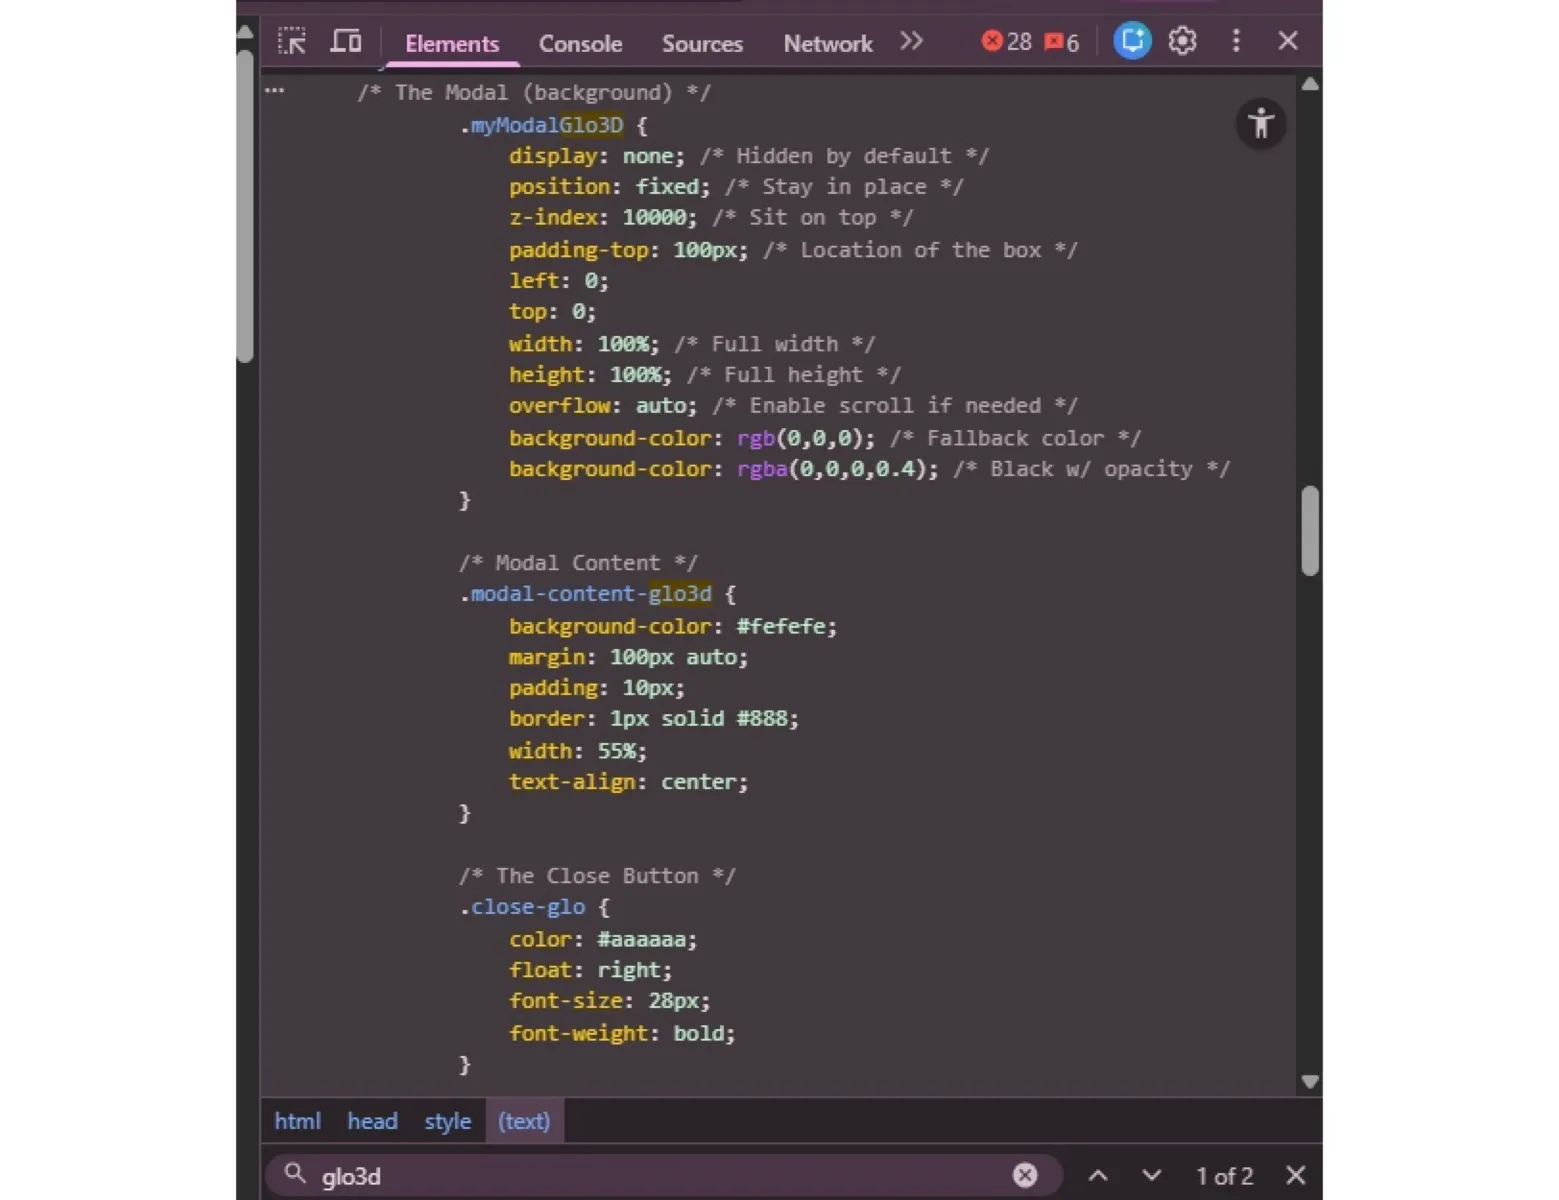Select the head breadcrumb
This screenshot has width=1559, height=1200.
tap(372, 1121)
